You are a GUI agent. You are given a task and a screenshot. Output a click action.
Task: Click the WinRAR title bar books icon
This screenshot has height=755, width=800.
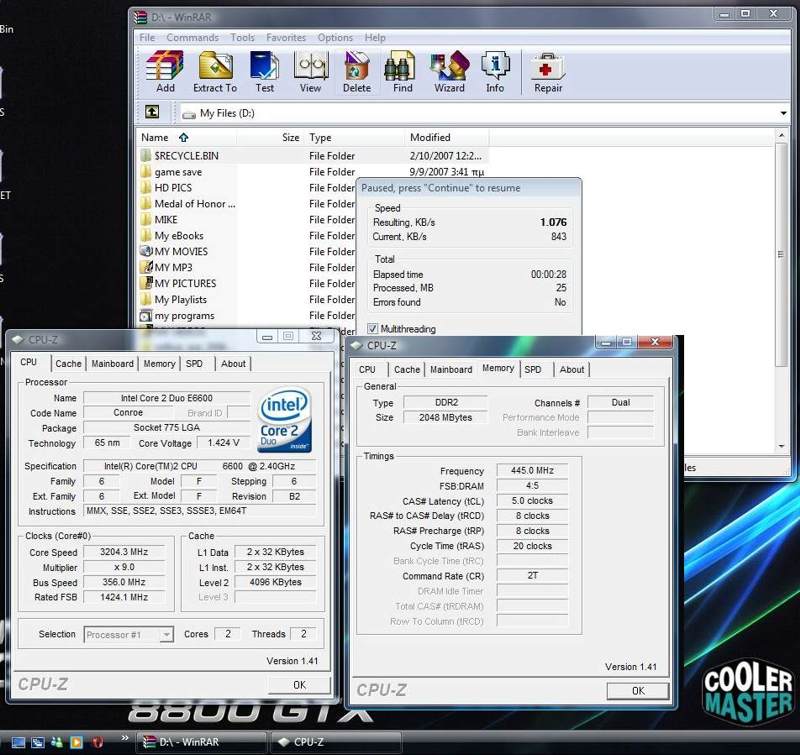141,17
